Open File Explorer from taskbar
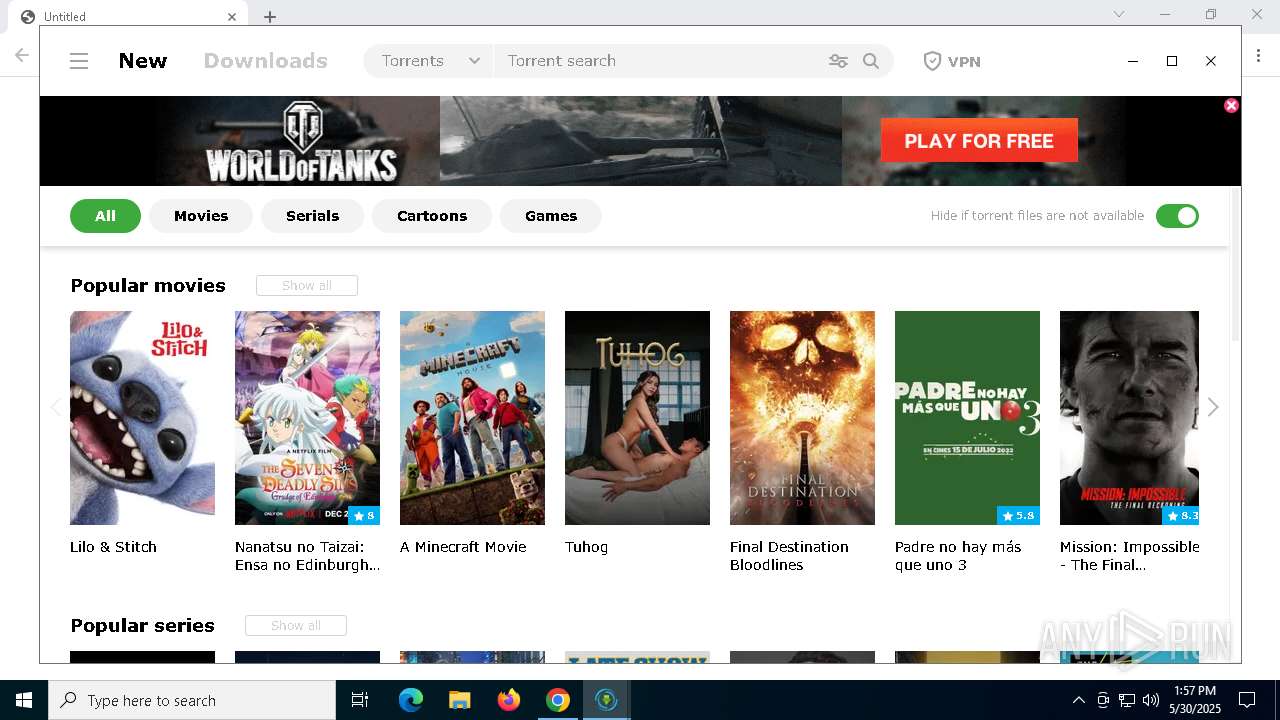1280x720 pixels. (x=459, y=700)
